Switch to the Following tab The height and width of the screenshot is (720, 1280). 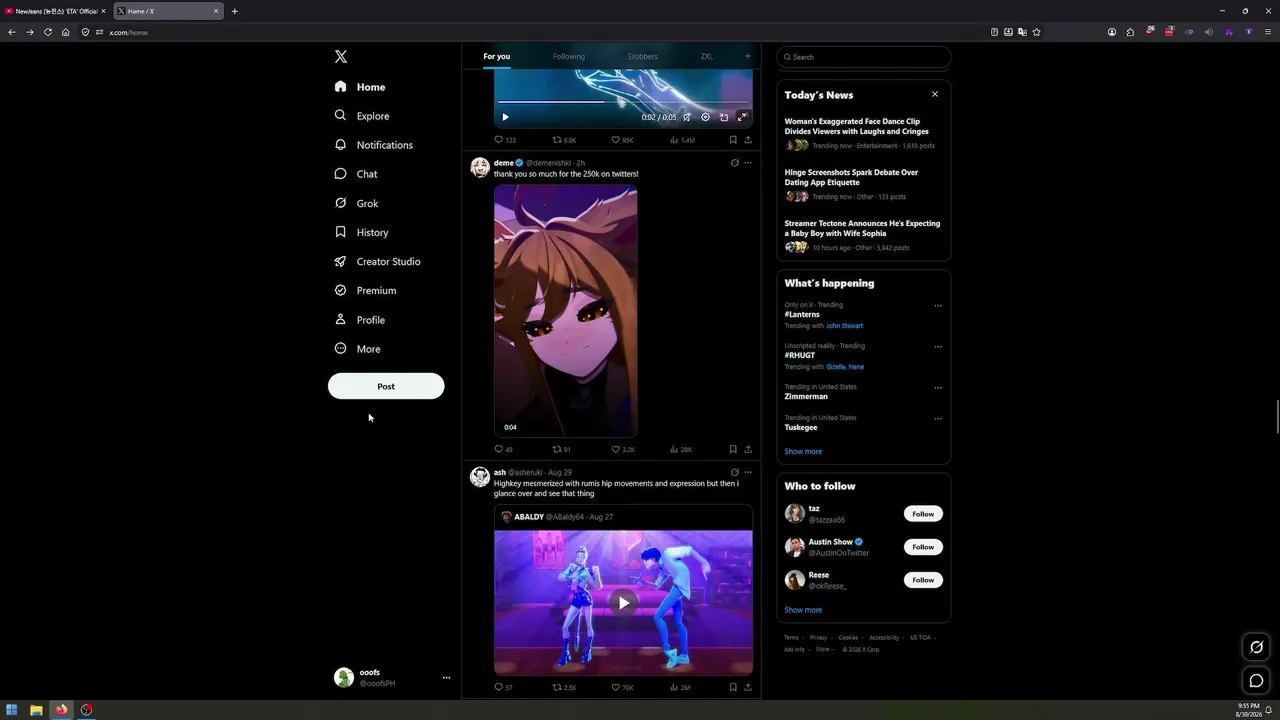569,56
